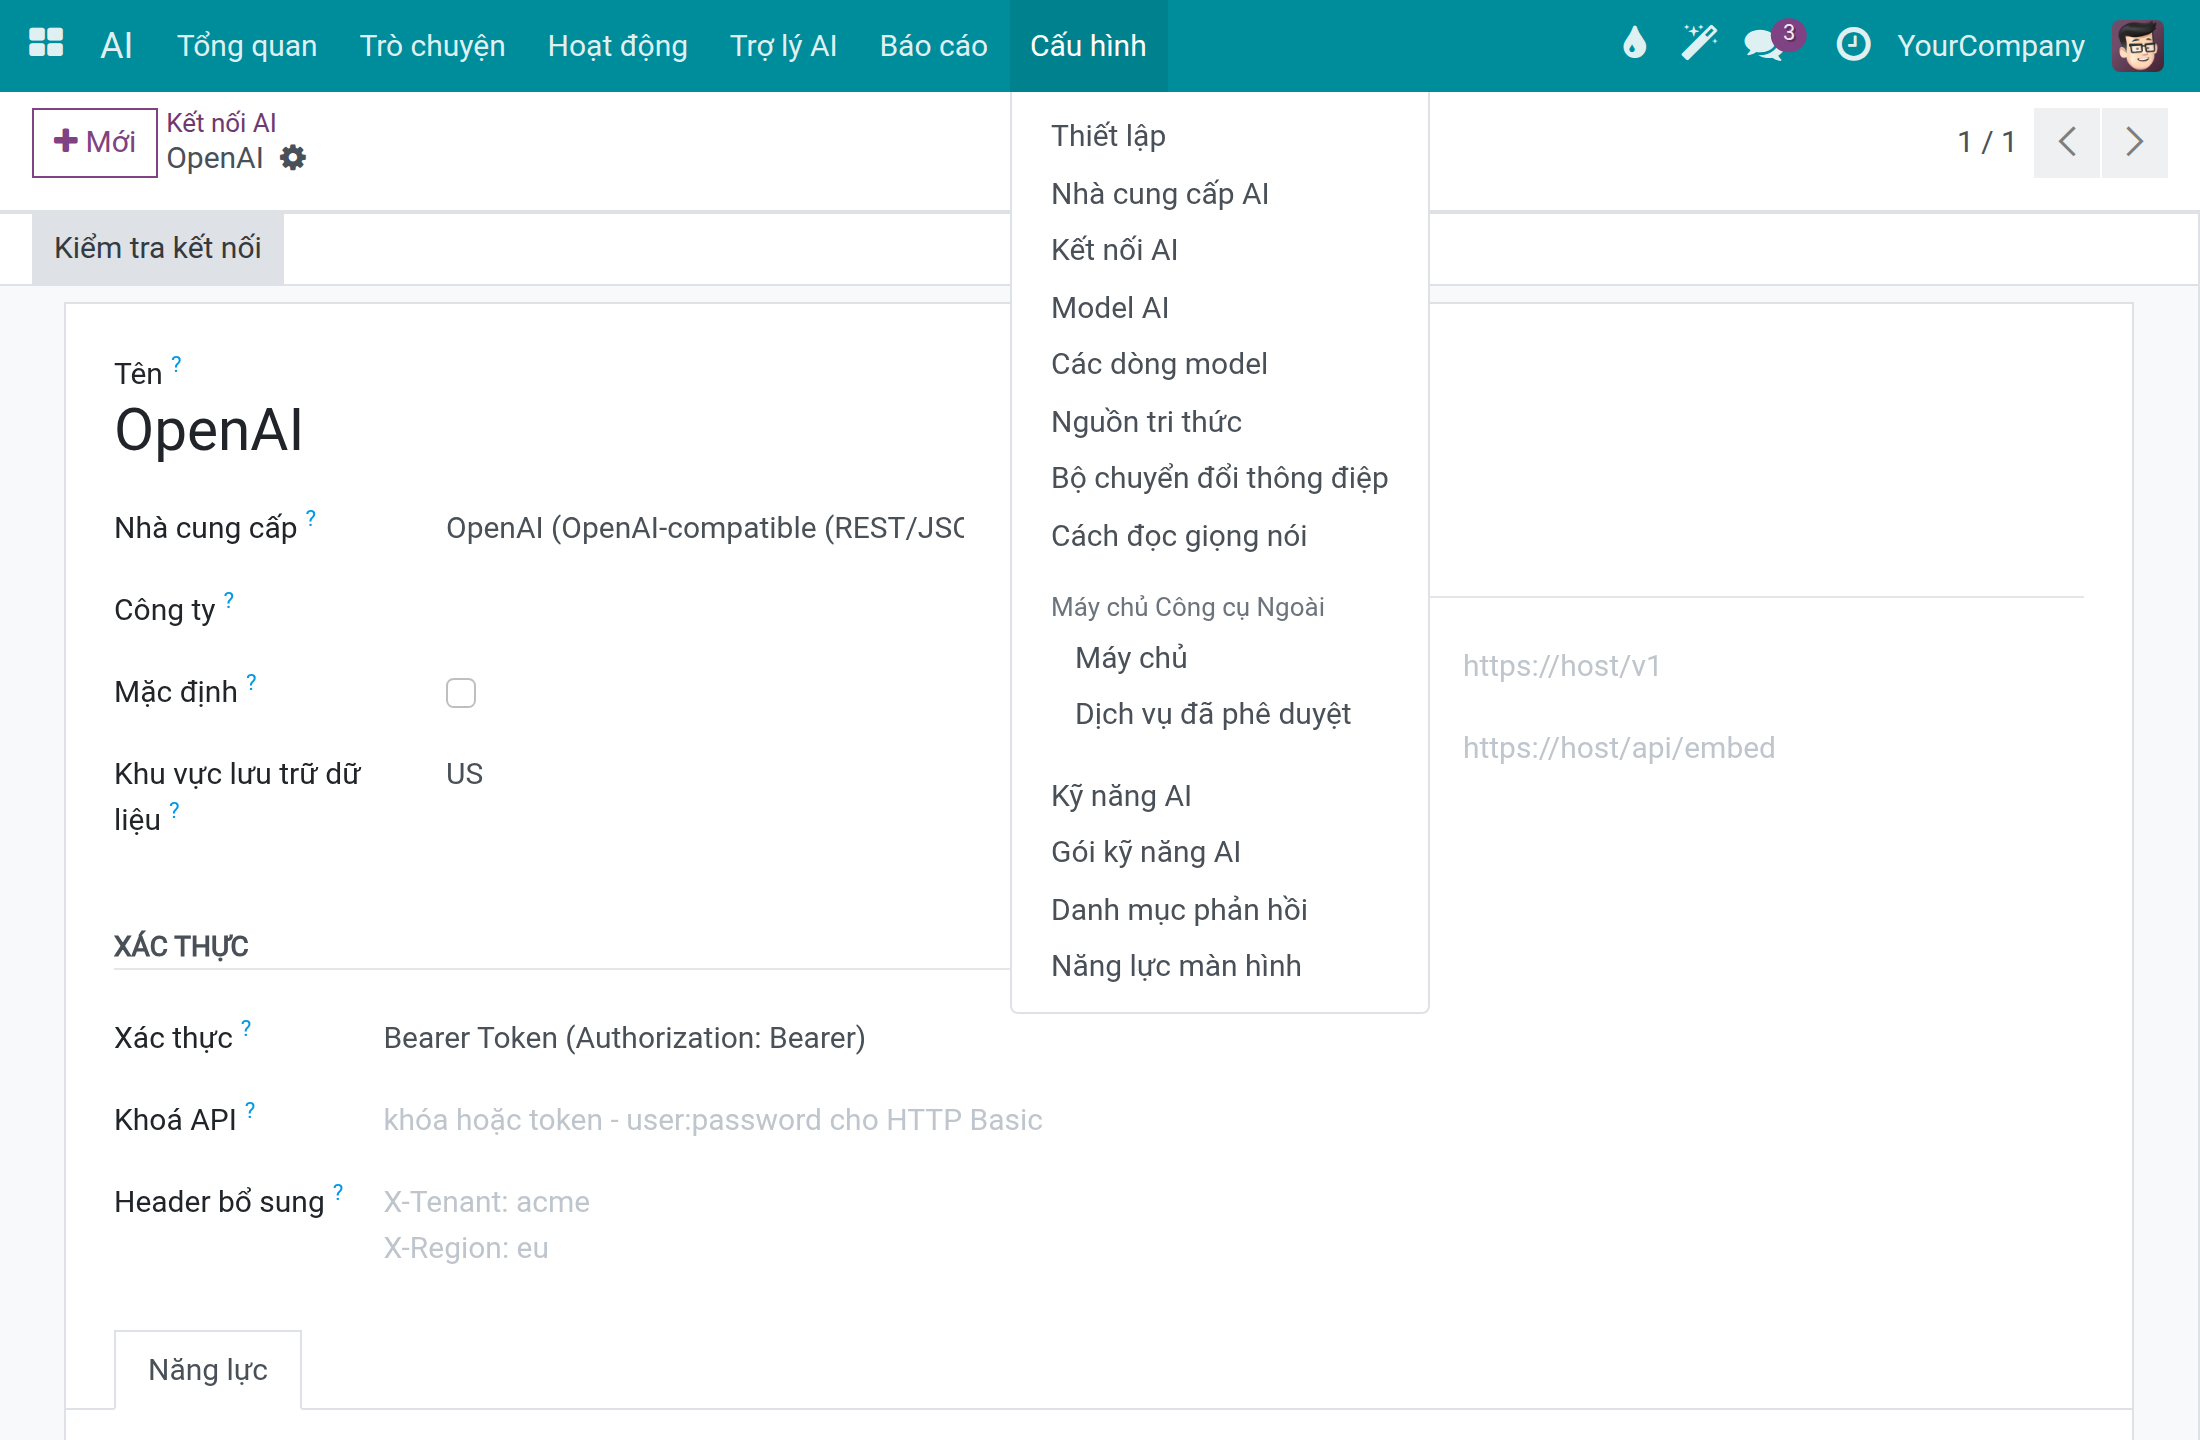Image resolution: width=2200 pixels, height=1440 pixels.
Task: Show help tooltip for Xác thực field
Action: point(246,1028)
